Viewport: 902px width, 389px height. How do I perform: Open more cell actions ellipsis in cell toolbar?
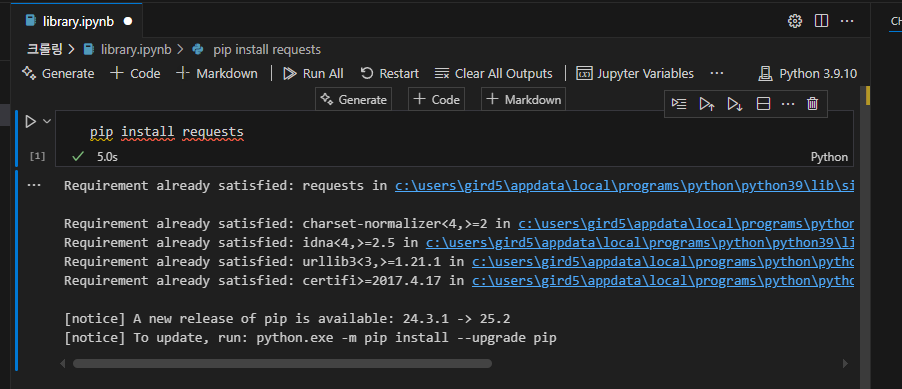coord(788,104)
